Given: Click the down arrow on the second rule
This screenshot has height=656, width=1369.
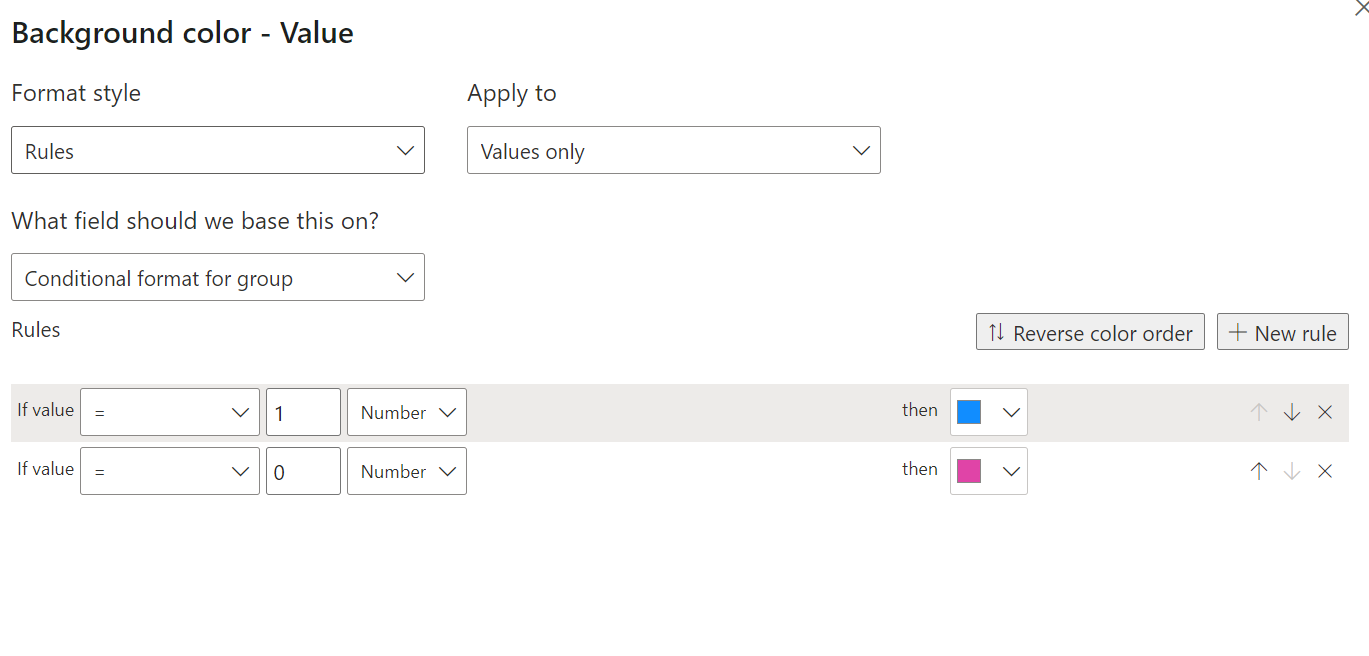Looking at the screenshot, I should (1292, 470).
